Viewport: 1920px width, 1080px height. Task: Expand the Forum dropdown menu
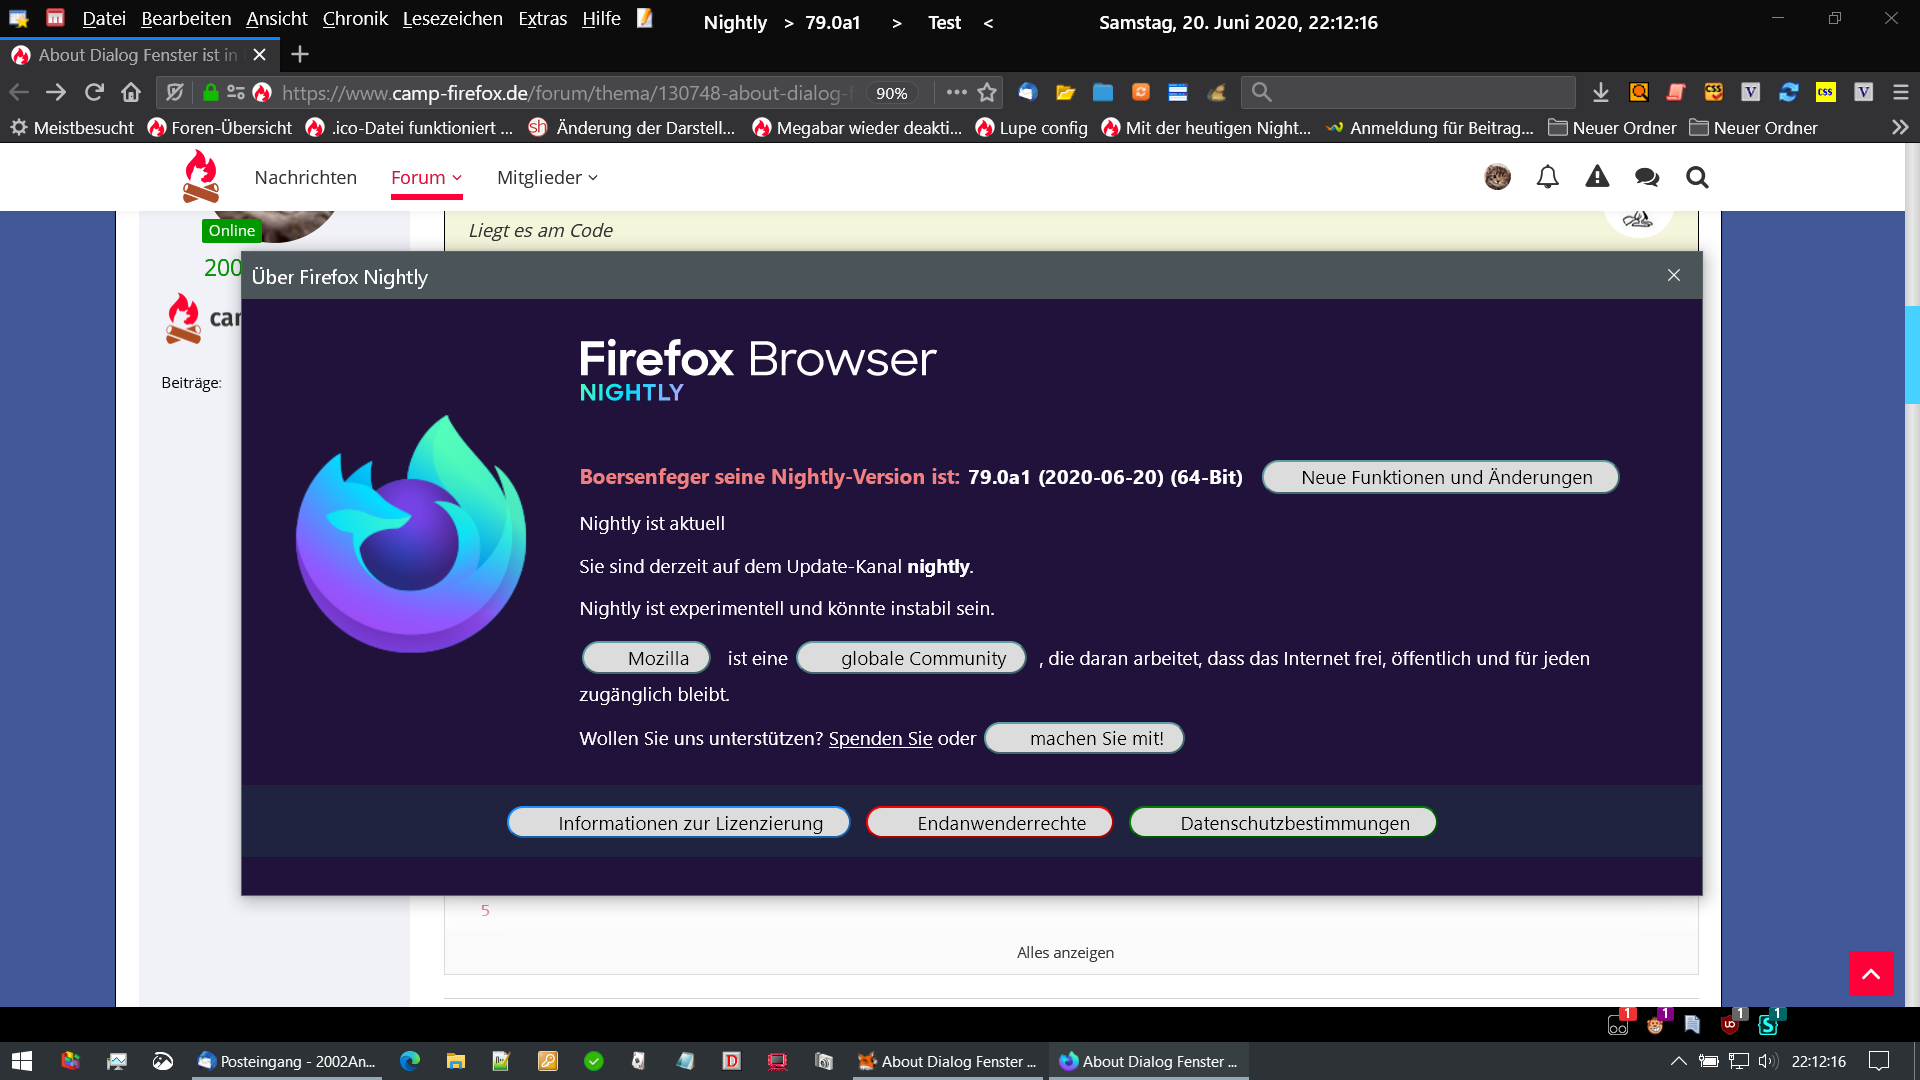(426, 177)
